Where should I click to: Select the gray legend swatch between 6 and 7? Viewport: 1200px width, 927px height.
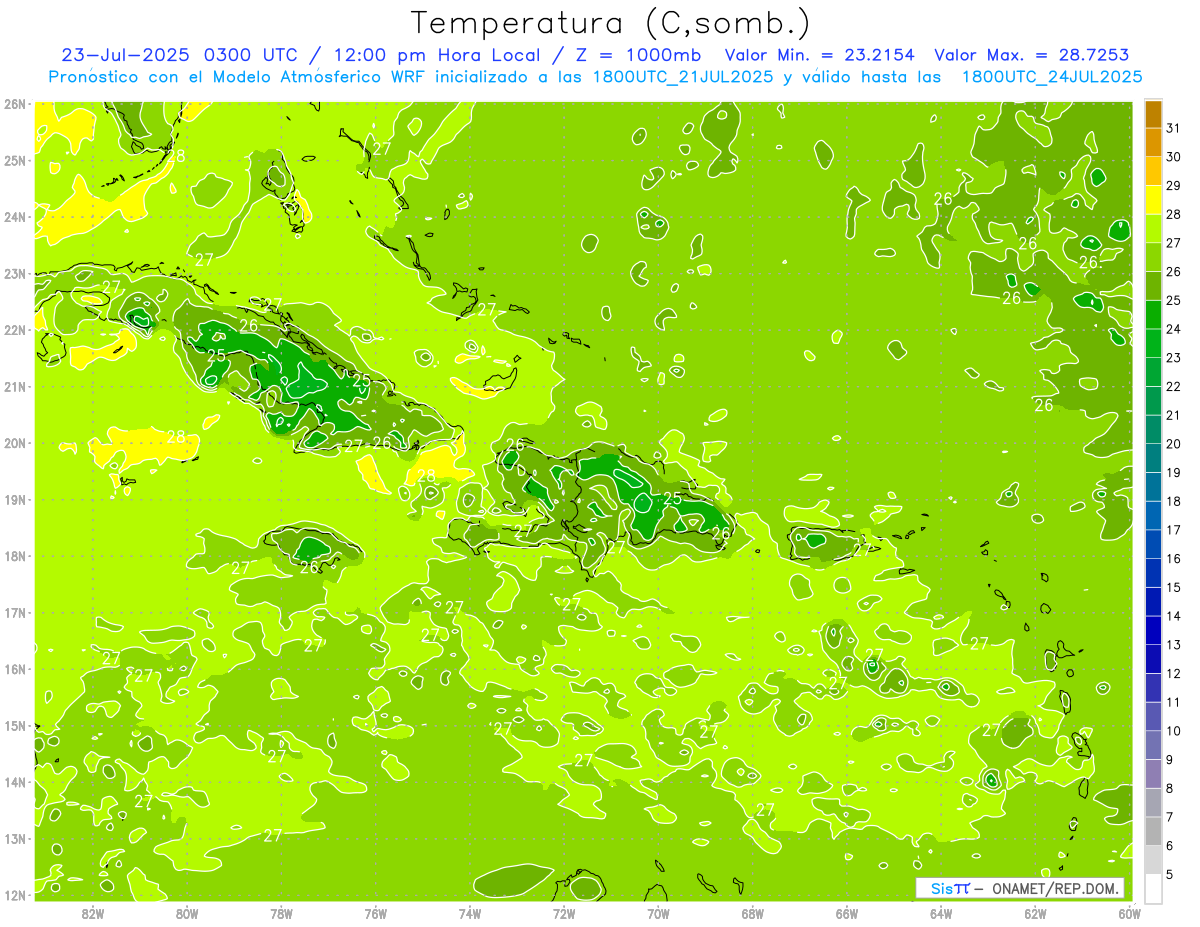(1153, 831)
